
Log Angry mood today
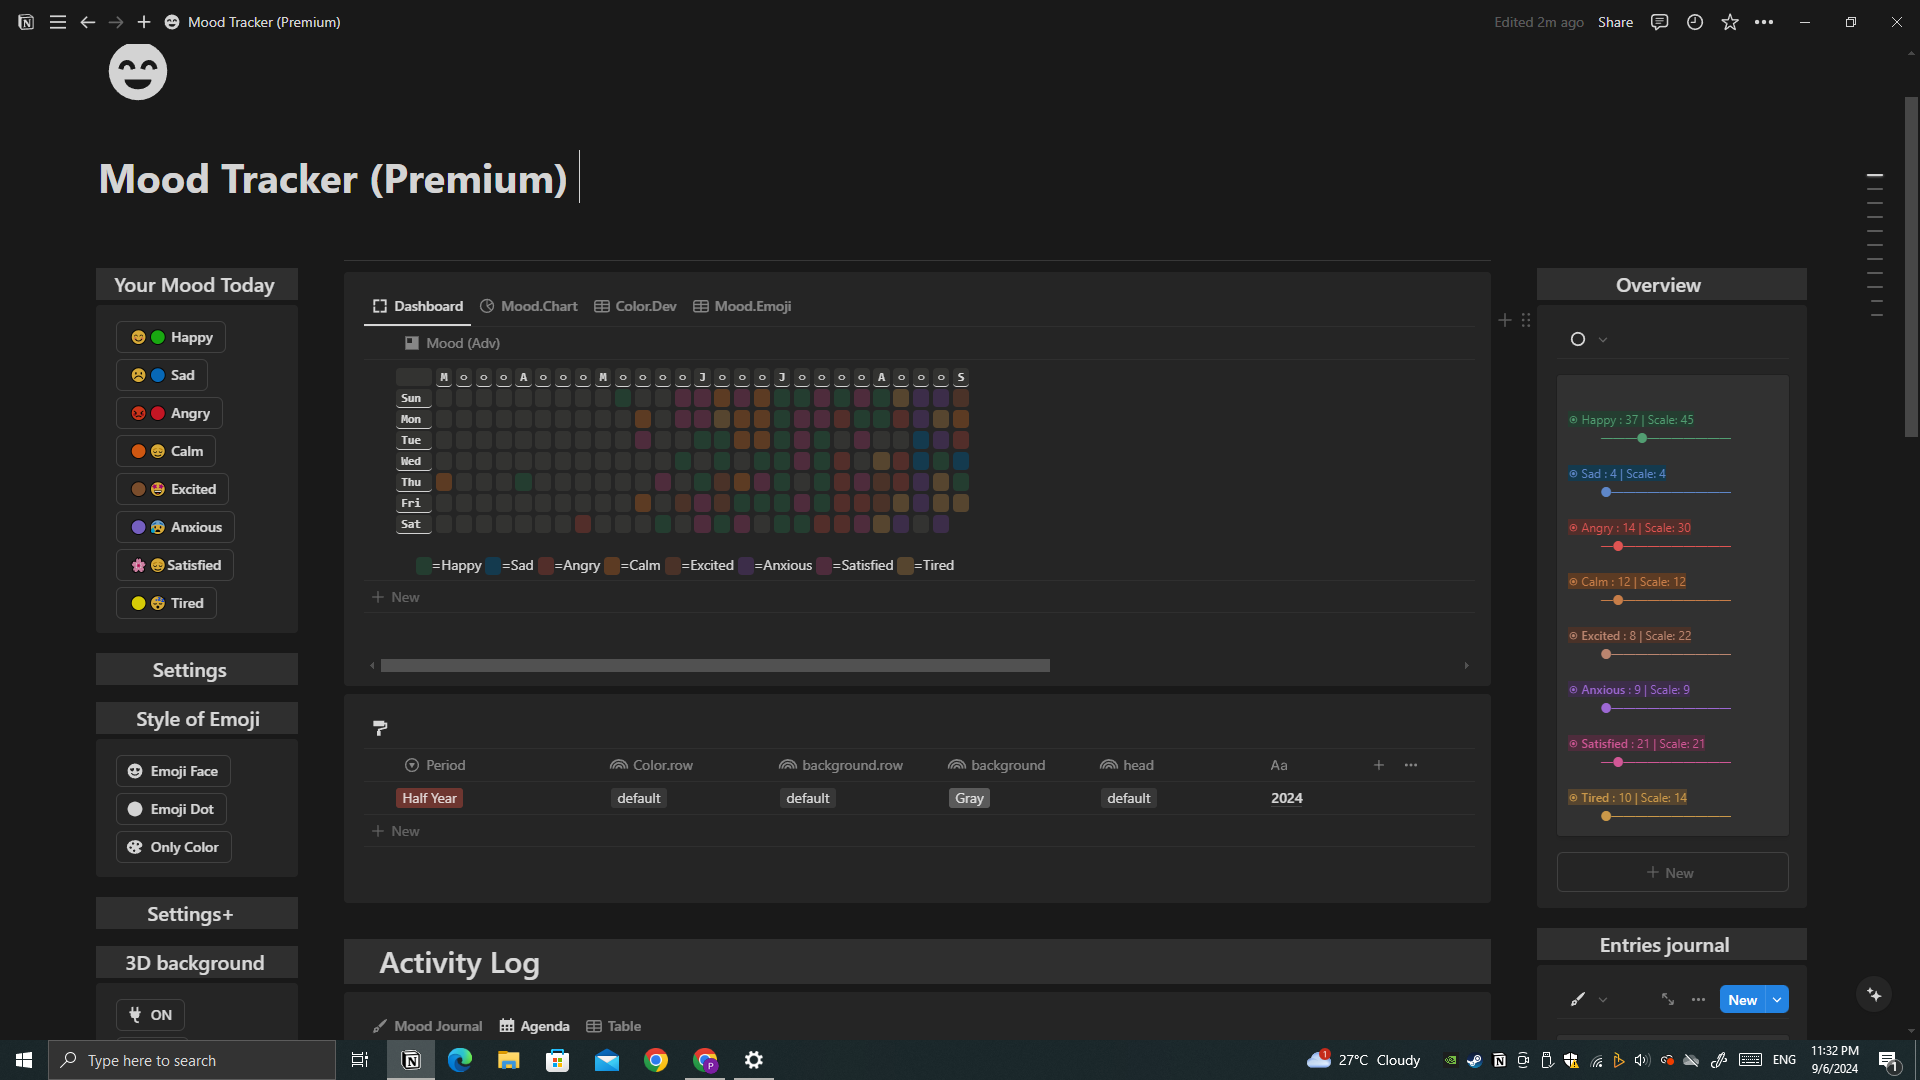[x=170, y=413]
